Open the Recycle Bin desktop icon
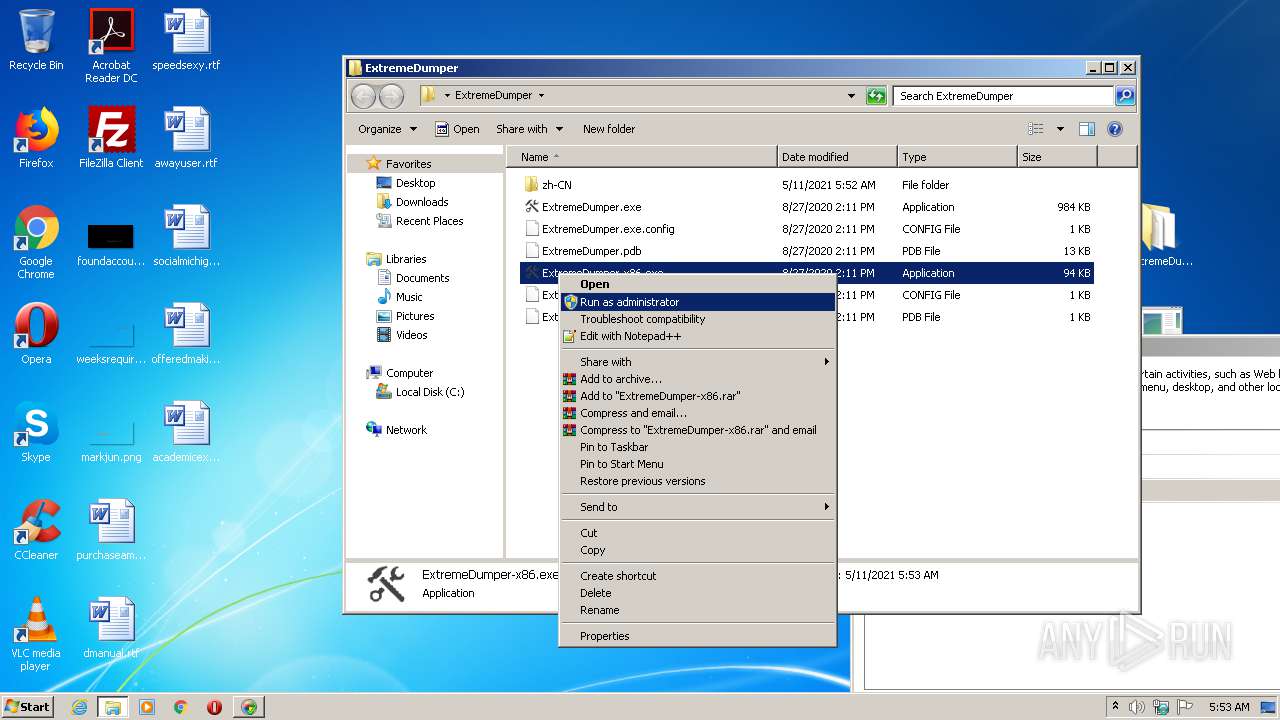1280x720 pixels. pyautogui.click(x=36, y=40)
